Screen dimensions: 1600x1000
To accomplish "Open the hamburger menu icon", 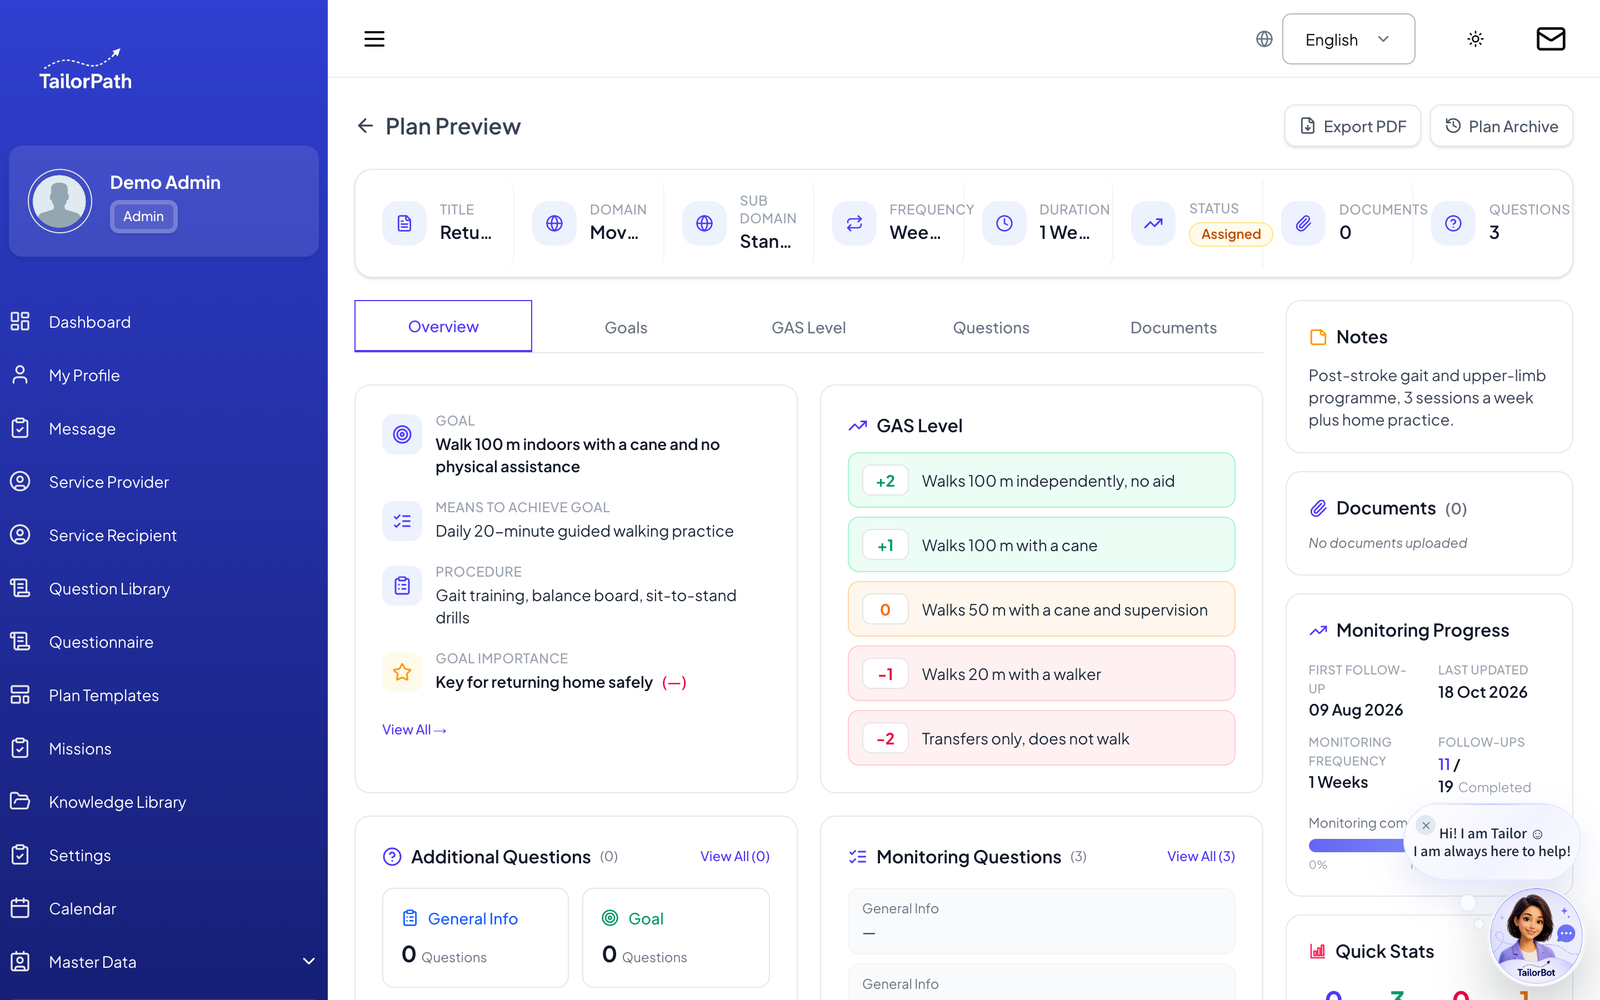I will [374, 39].
